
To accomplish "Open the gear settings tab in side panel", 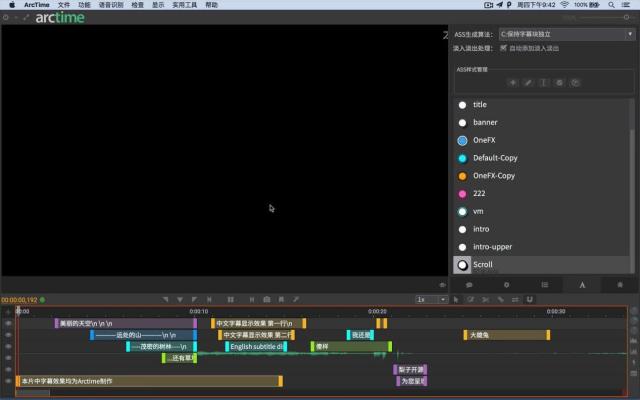I will [x=507, y=285].
